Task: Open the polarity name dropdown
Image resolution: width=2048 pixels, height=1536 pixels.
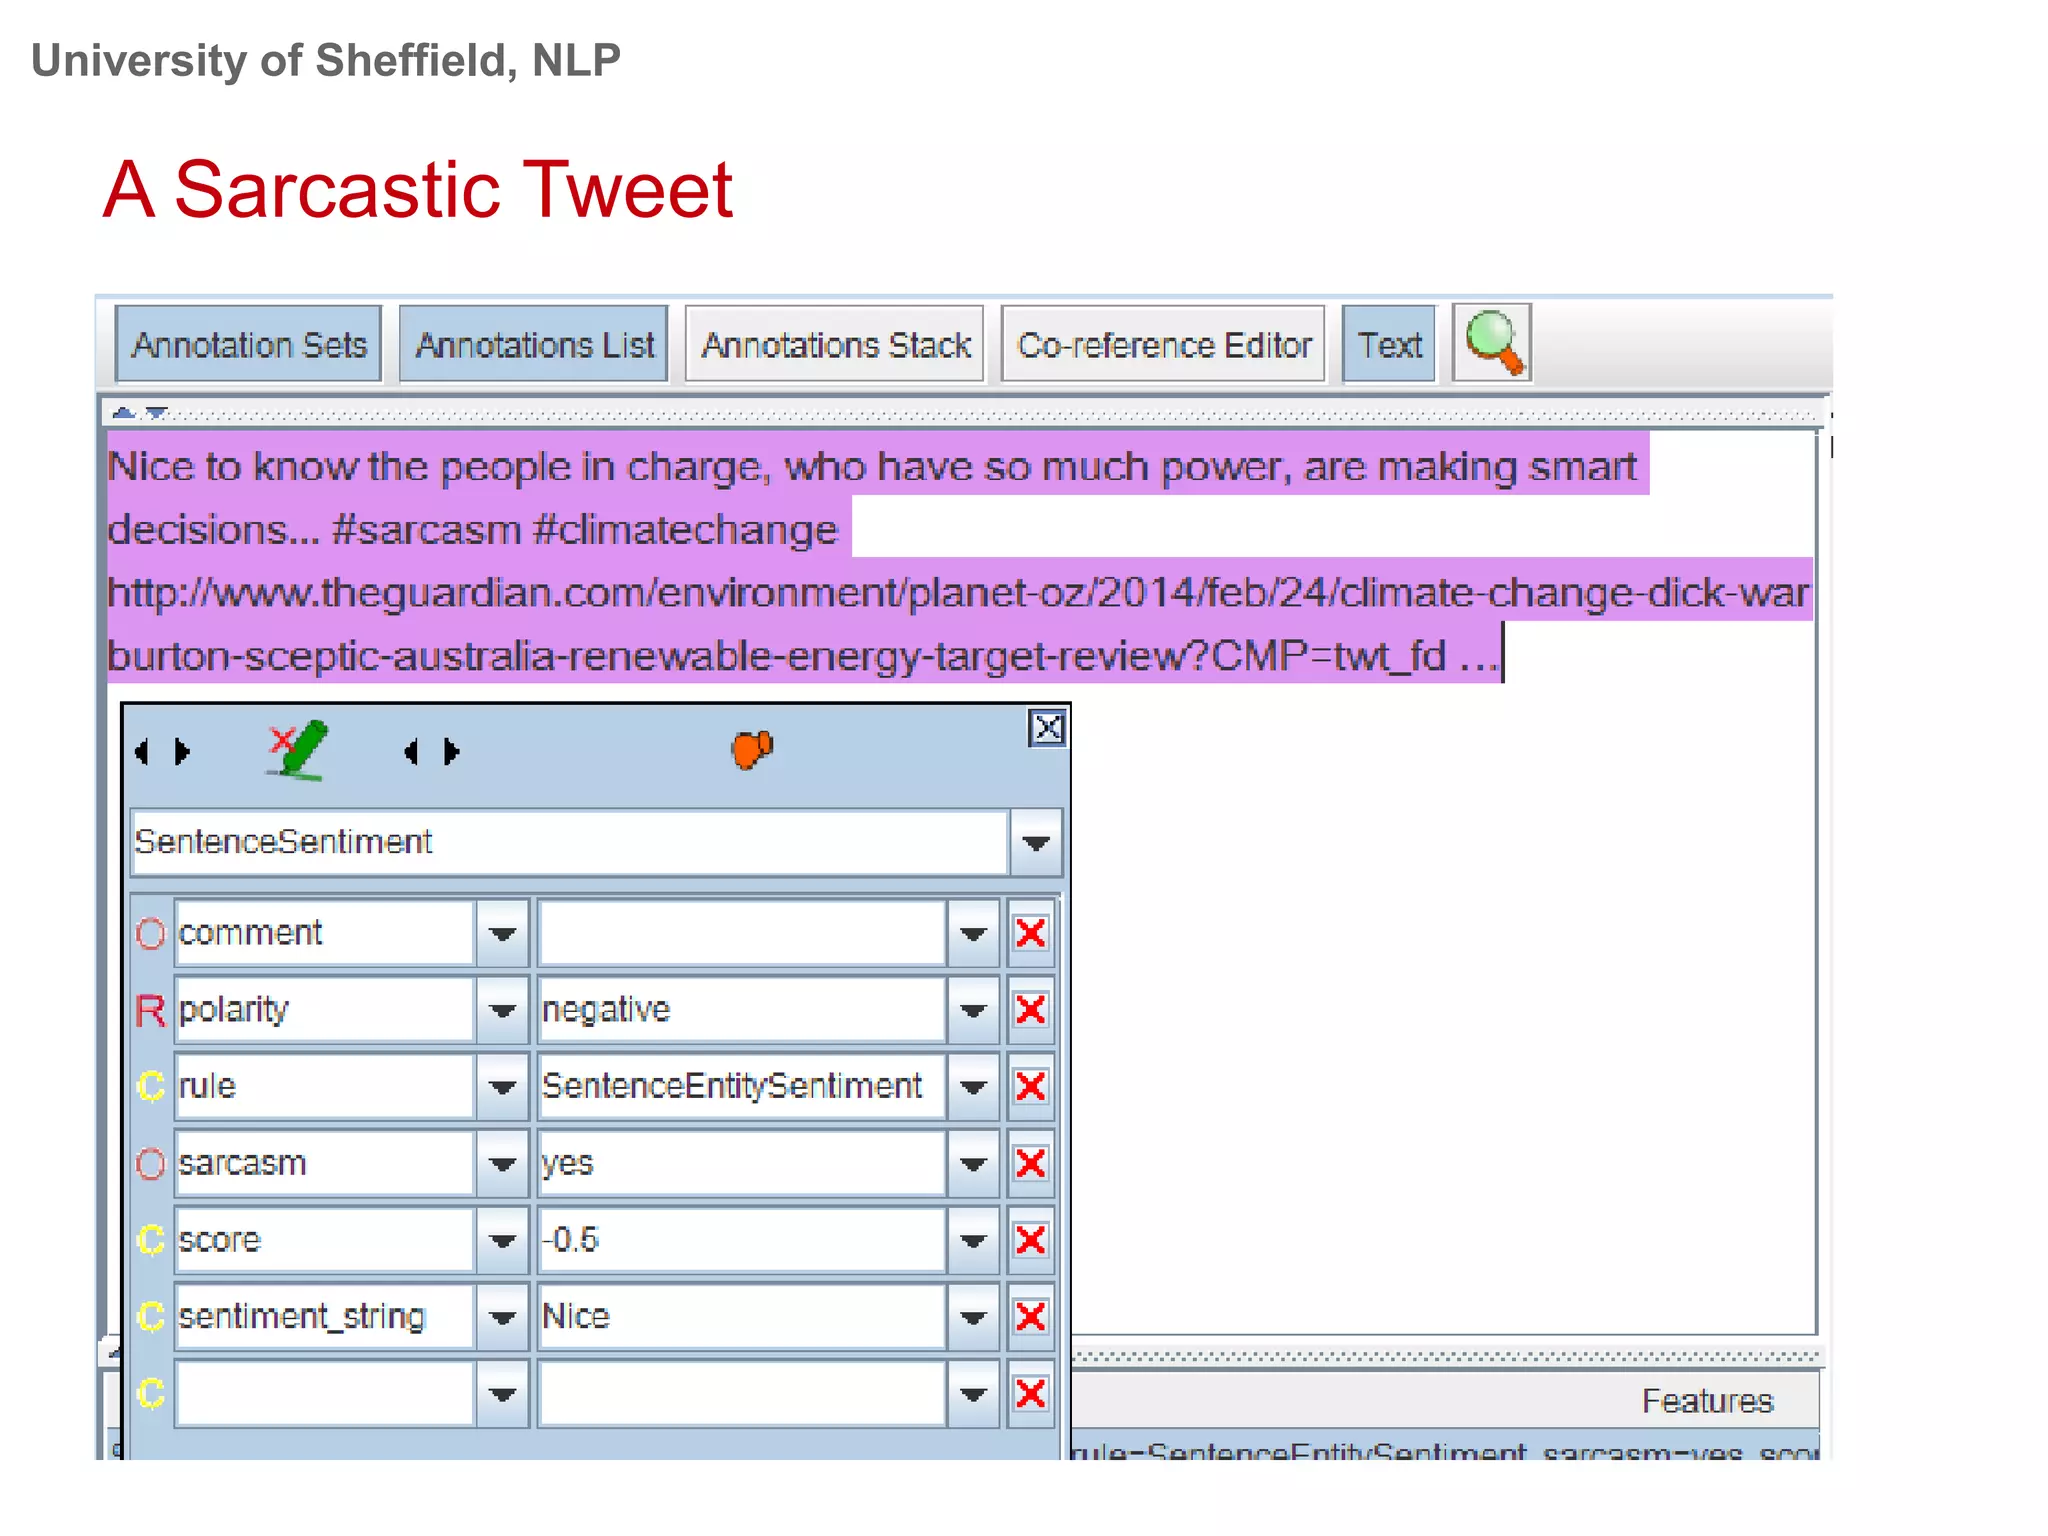Action: pos(502,1010)
